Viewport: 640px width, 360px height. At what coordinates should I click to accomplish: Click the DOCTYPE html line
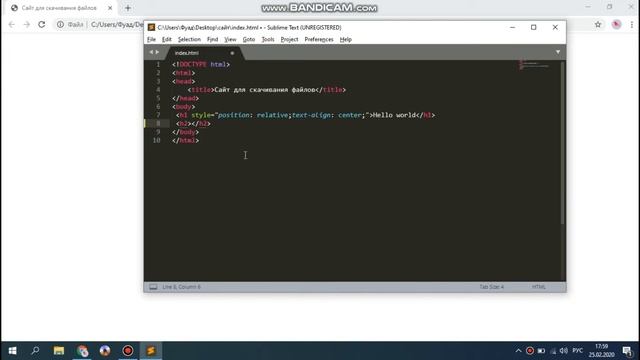point(201,64)
